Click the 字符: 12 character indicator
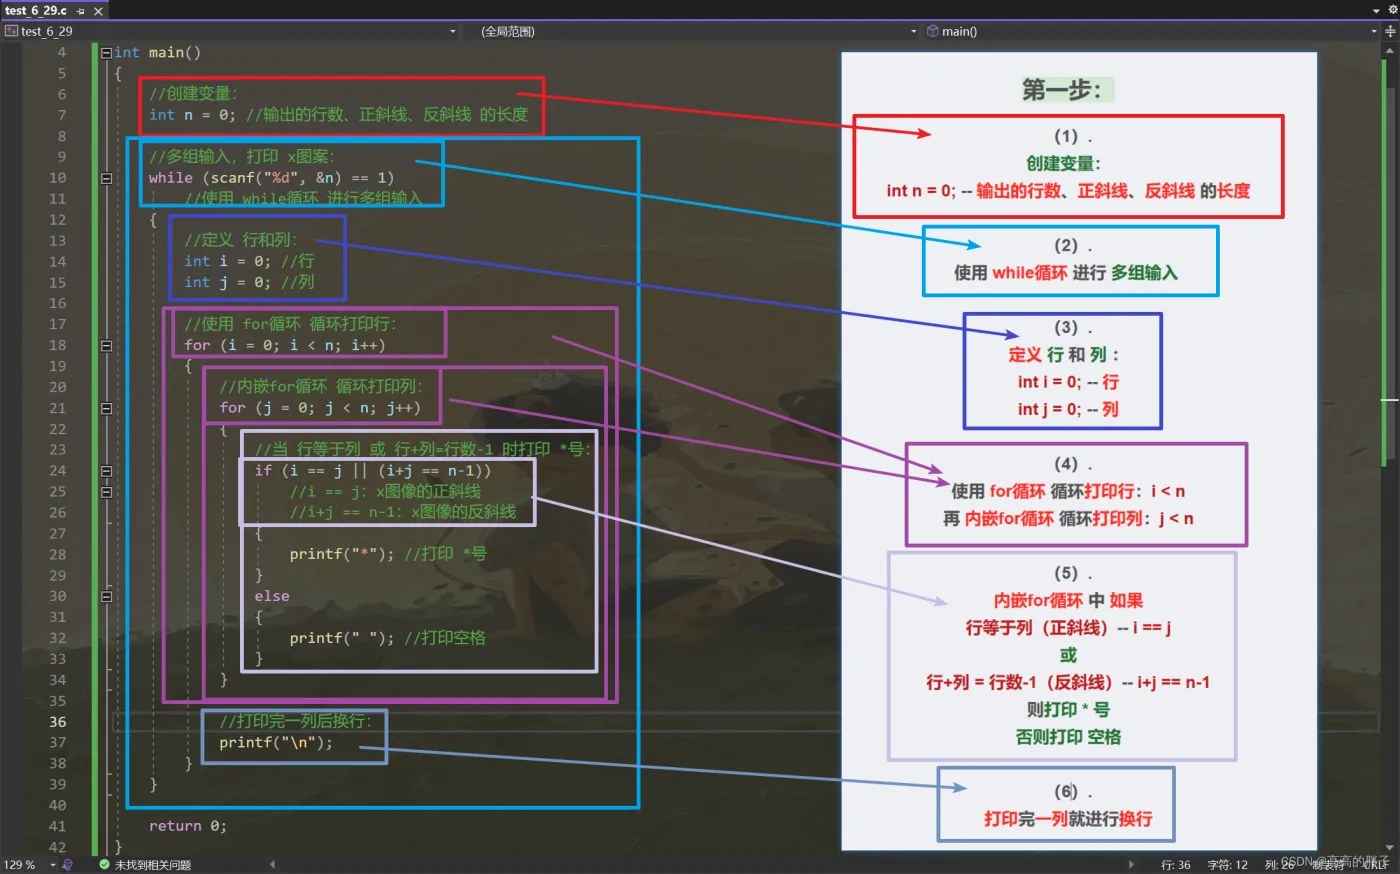This screenshot has height=874, width=1400. pos(1227,865)
